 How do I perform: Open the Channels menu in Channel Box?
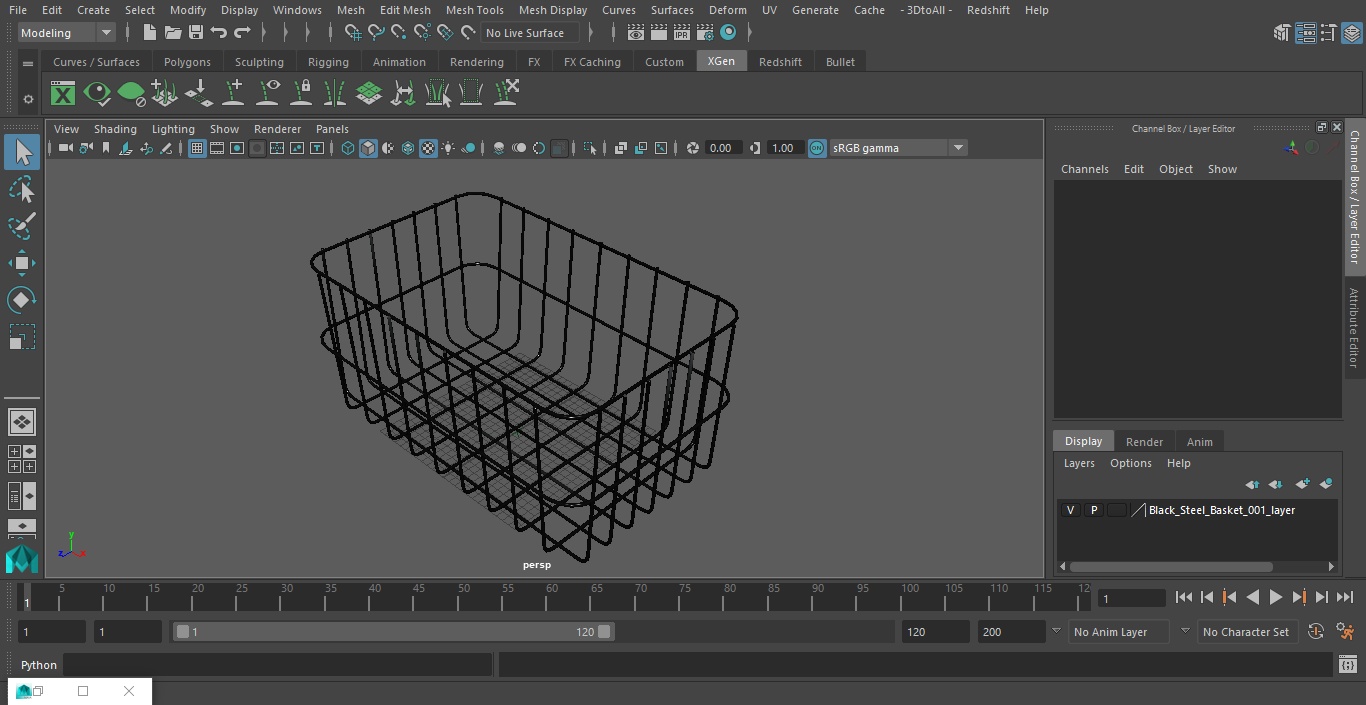pos(1084,169)
